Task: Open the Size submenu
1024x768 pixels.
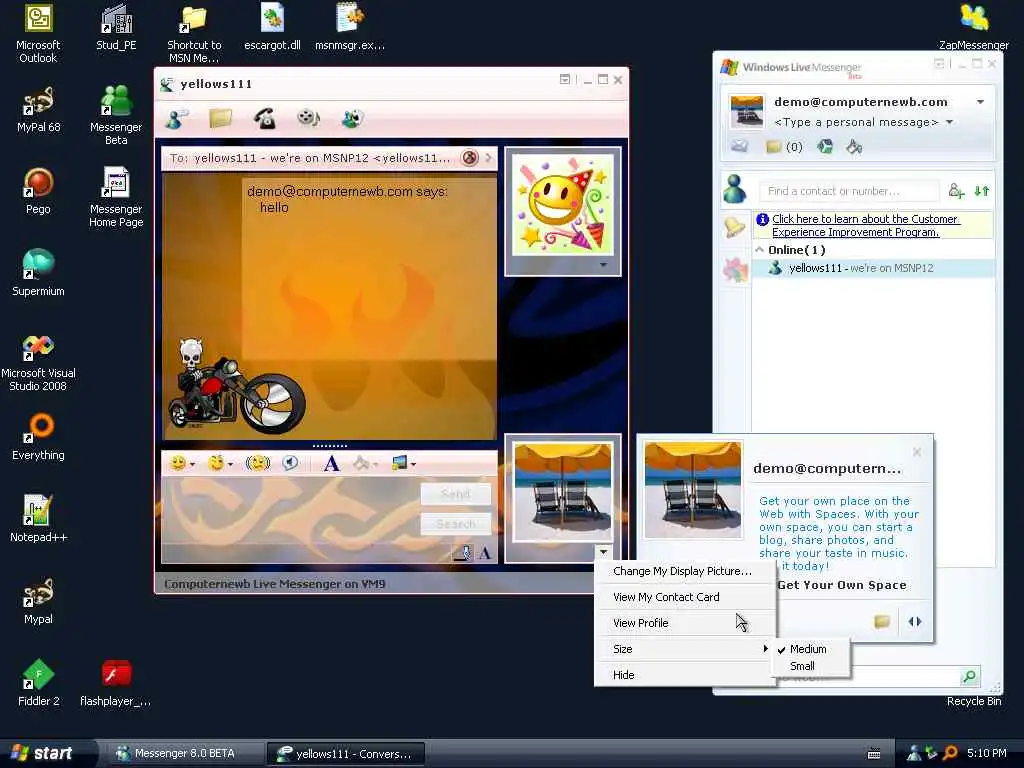Action: [684, 649]
